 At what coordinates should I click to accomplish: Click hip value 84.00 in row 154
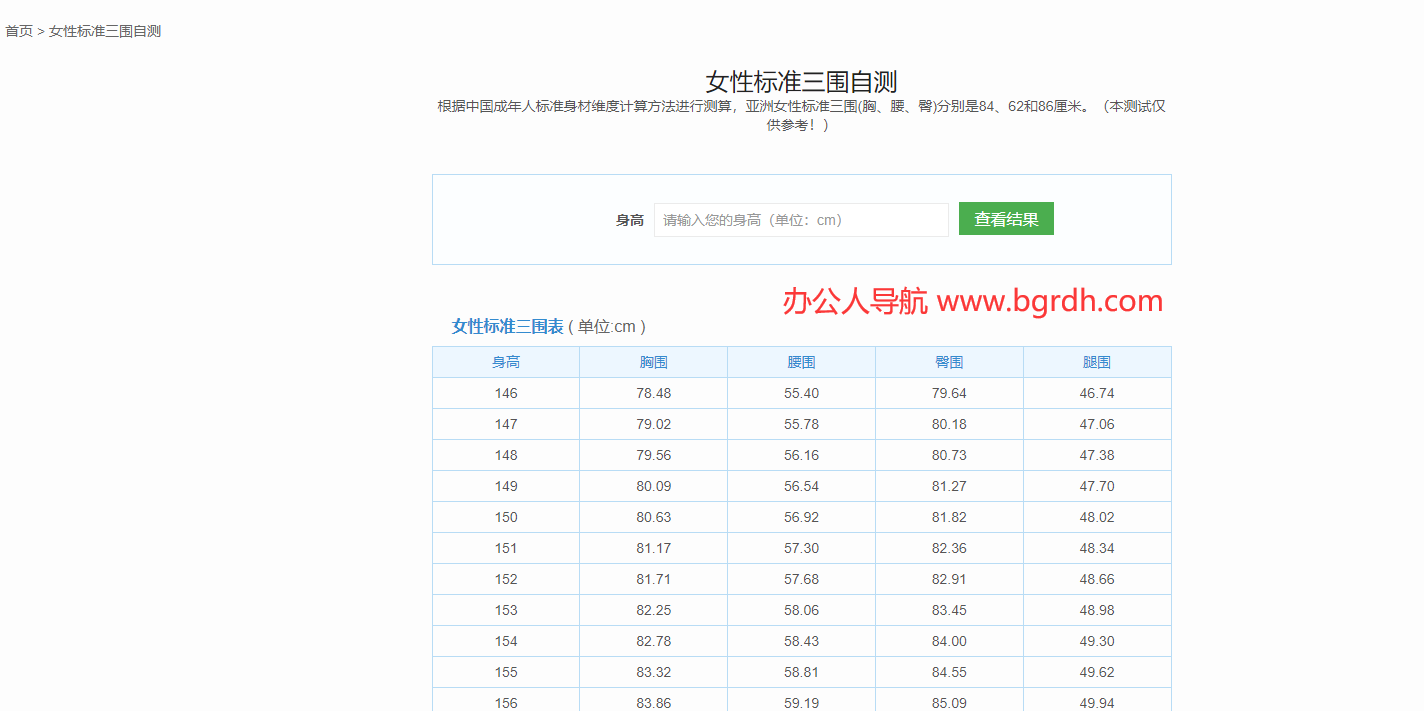pos(948,640)
